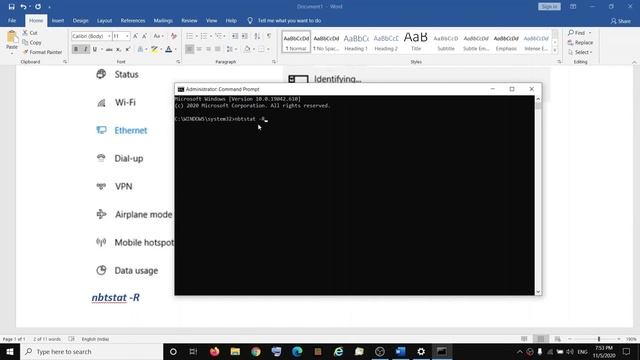Justify the paragraph text
Viewport: 640px width, 360px height.
pyautogui.click(x=218, y=49)
